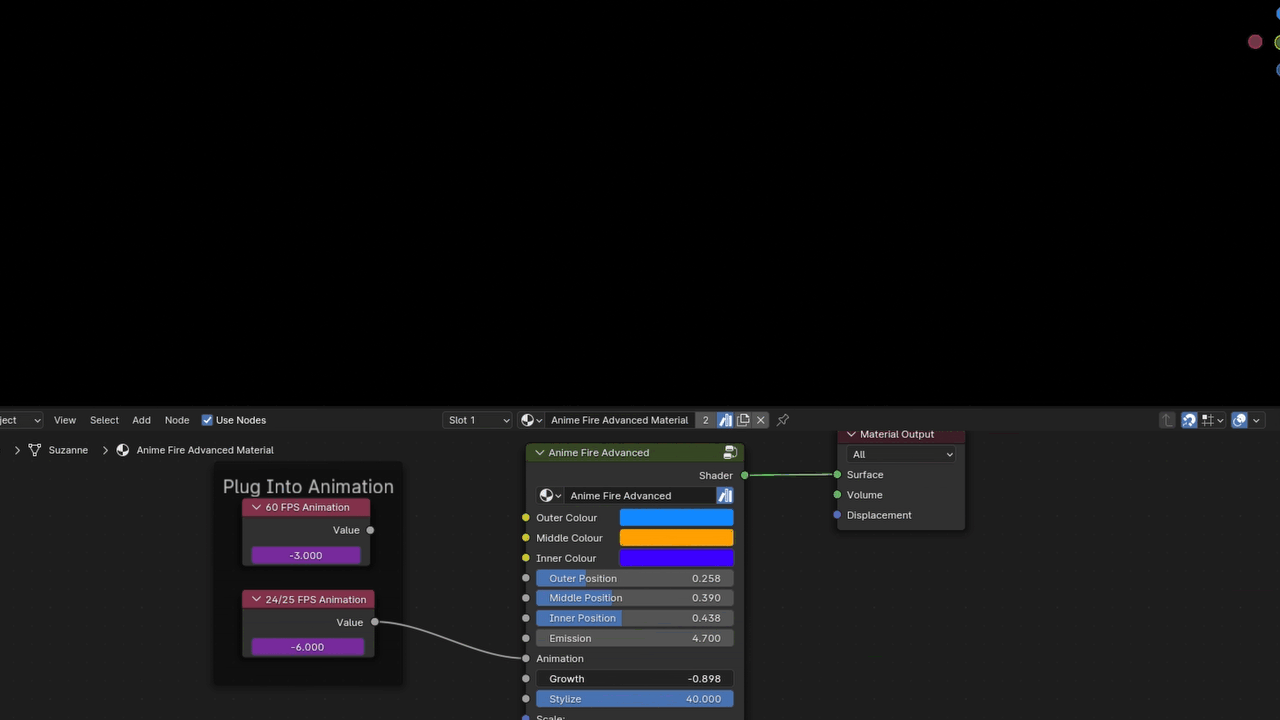
Task: Open the Slot 1 dropdown
Action: coord(478,420)
